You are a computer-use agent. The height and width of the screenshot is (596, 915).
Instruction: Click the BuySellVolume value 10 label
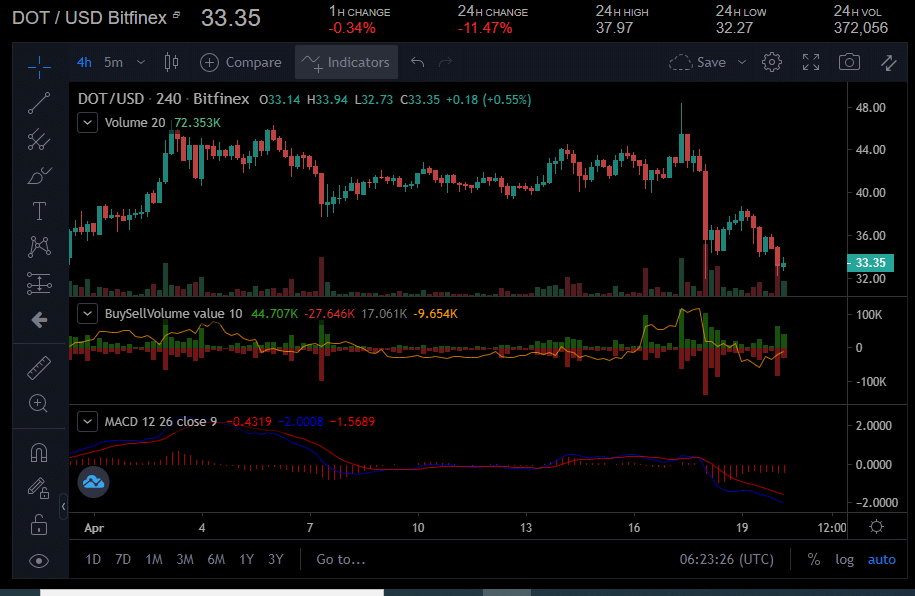[x=173, y=314]
